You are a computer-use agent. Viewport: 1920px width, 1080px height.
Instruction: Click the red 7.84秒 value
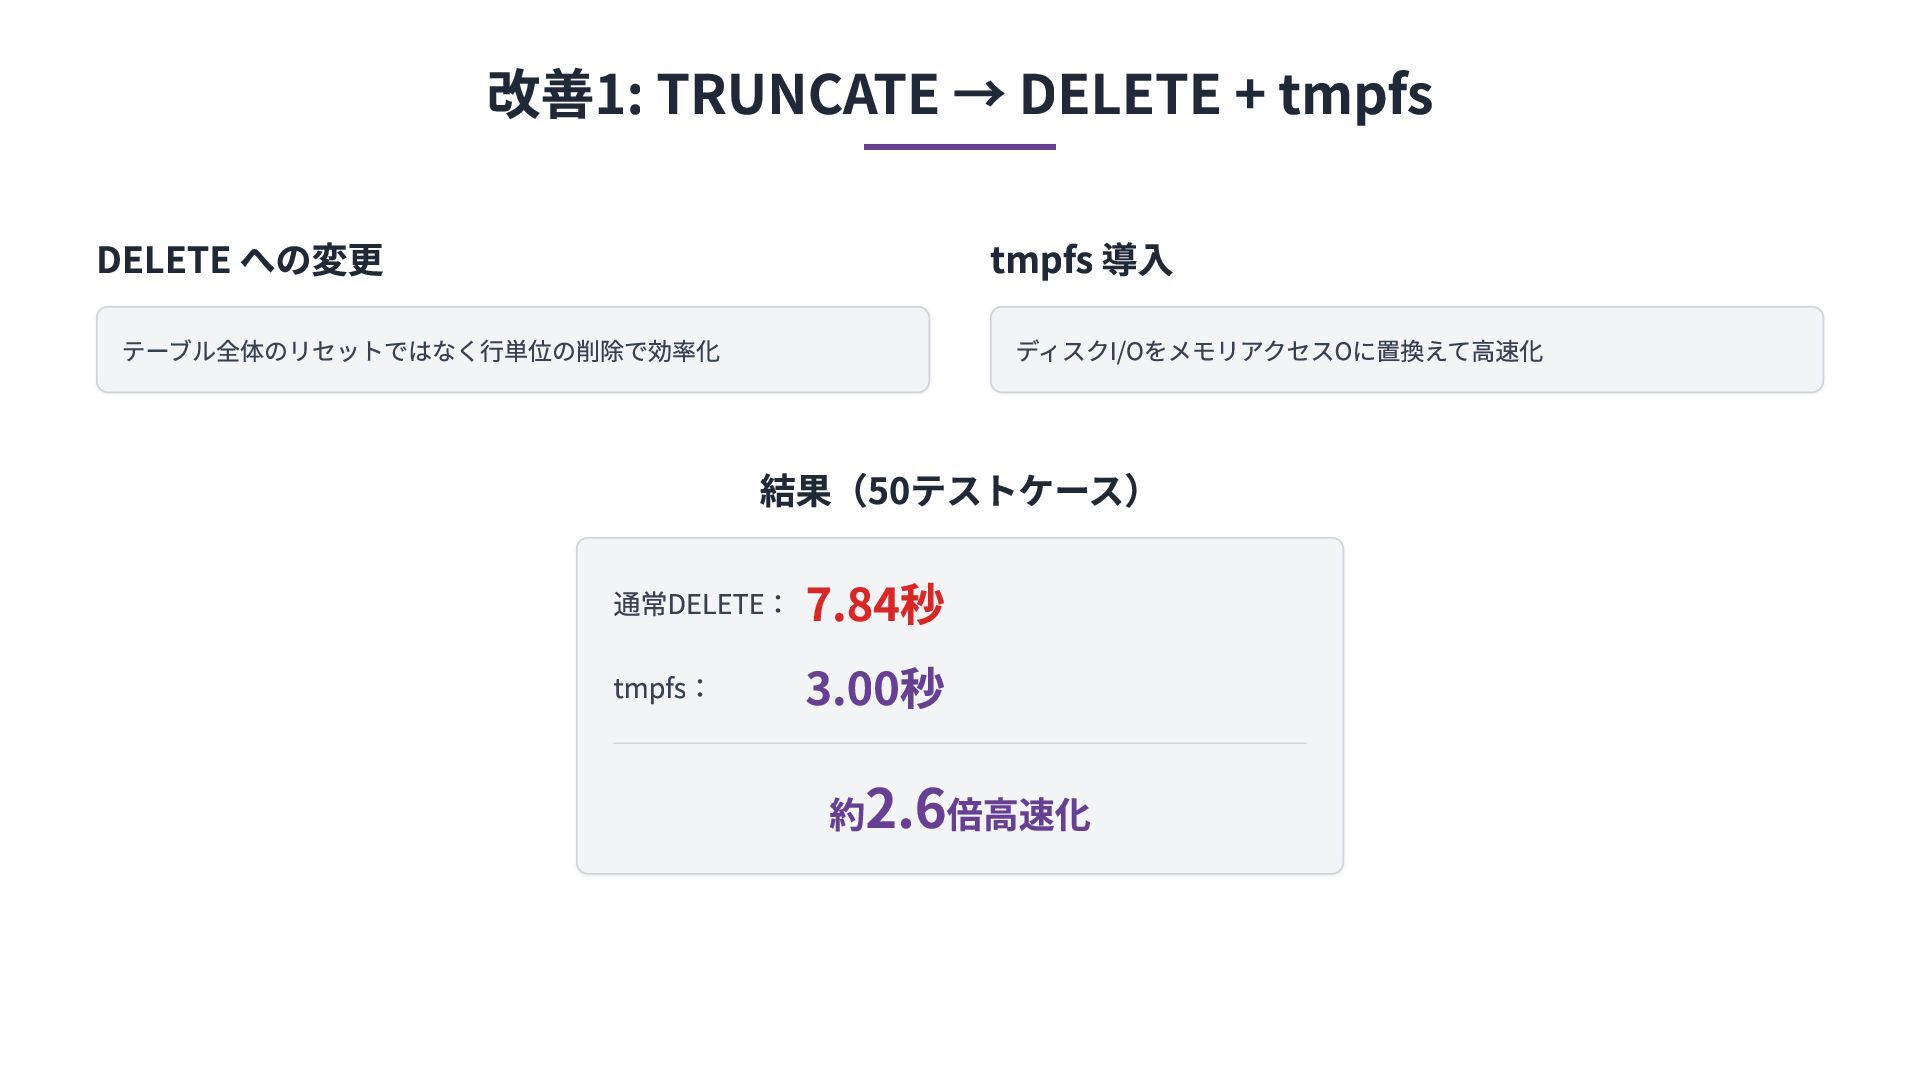[873, 604]
